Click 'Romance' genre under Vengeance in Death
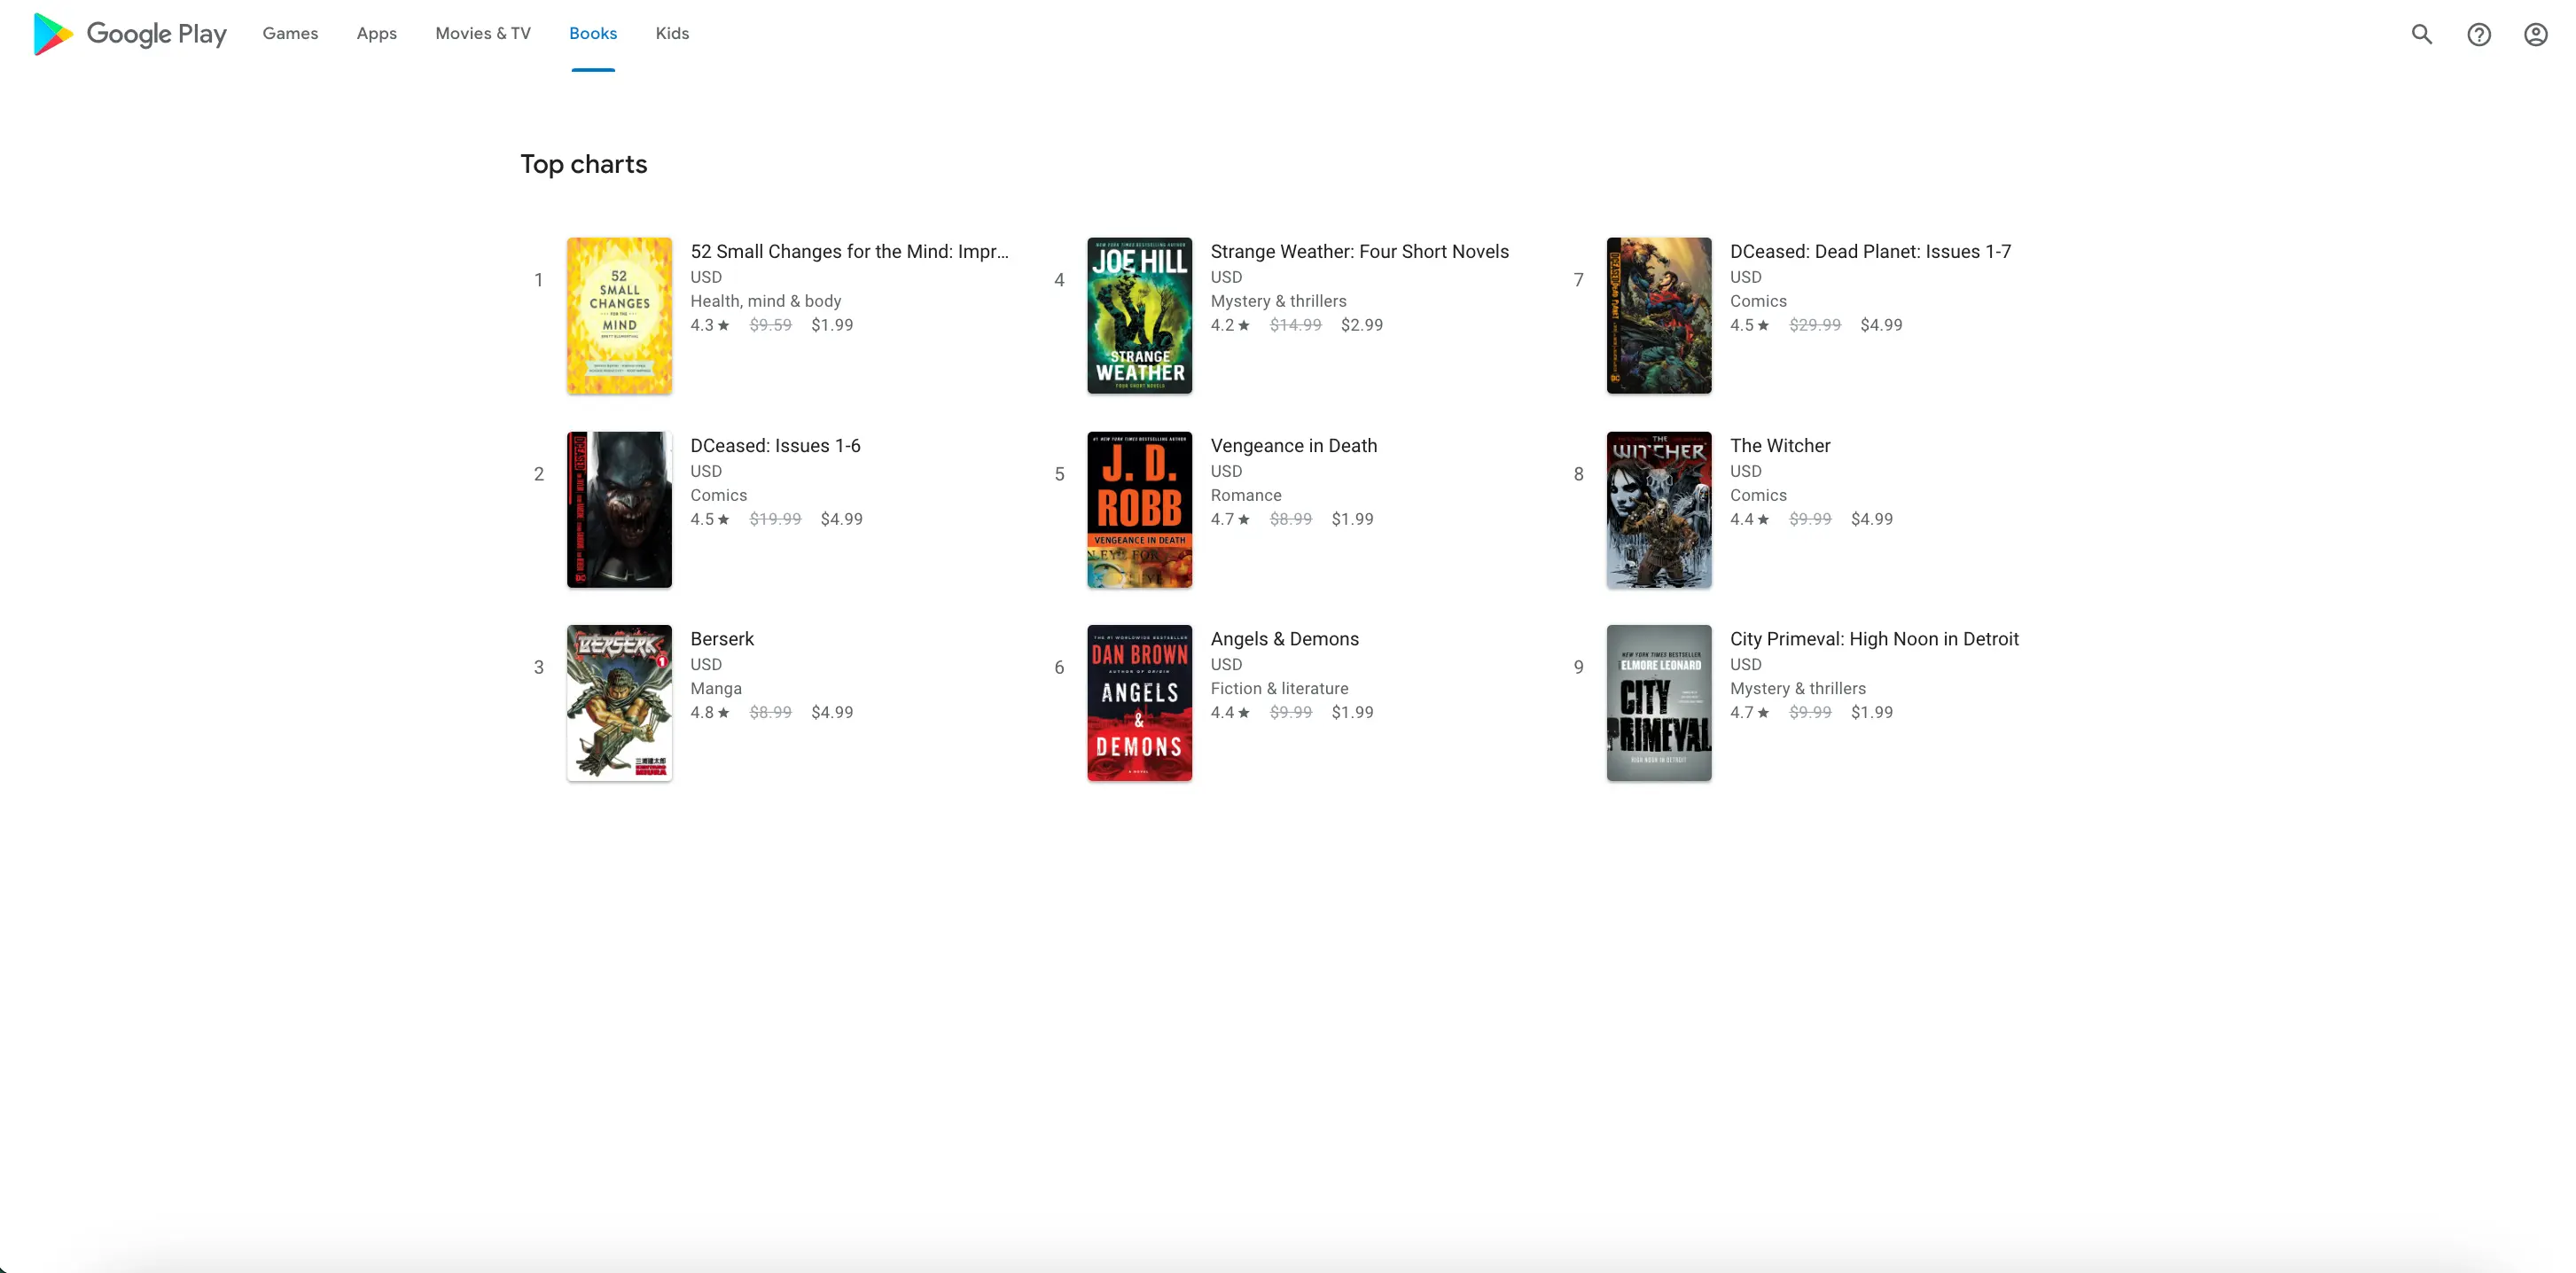The height and width of the screenshot is (1273, 2576). pyautogui.click(x=1245, y=495)
